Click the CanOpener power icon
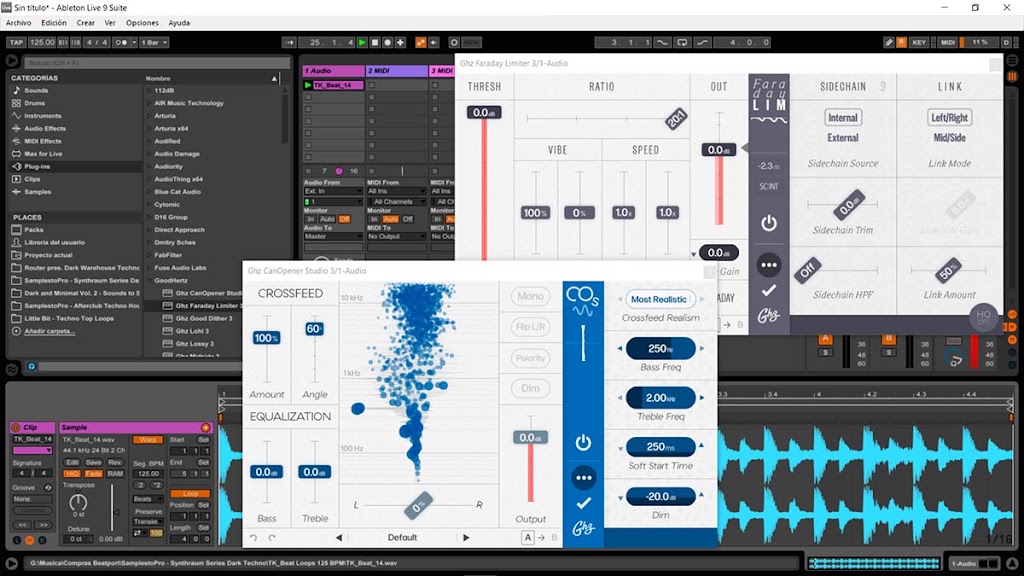 click(x=583, y=443)
